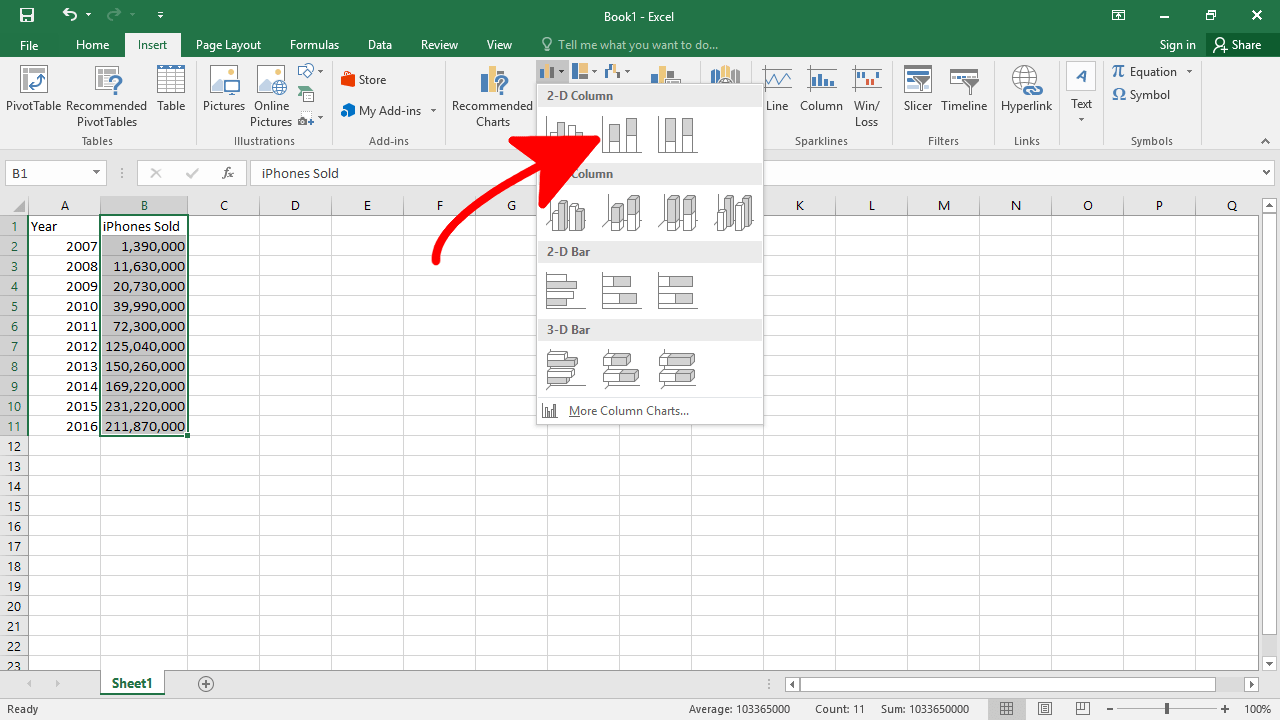Select the 2-D Stacked Column chart
Screen dimensions: 1280x720
[622, 135]
